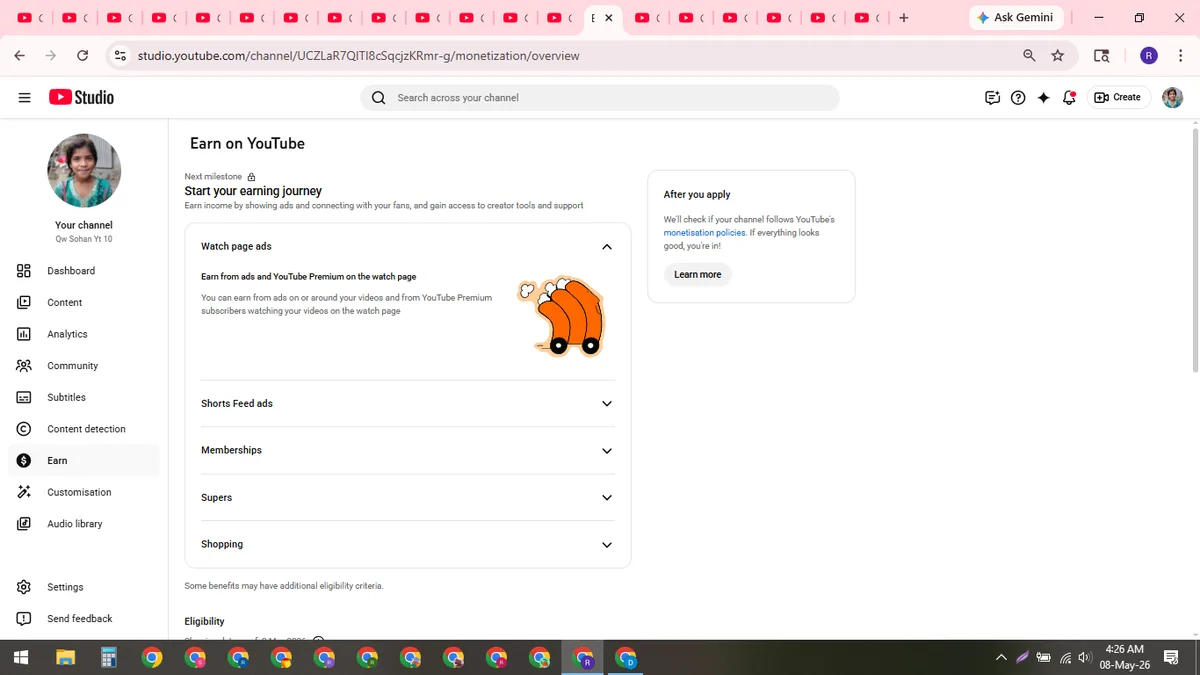Expand the Shopping section
This screenshot has width=1200, height=675.
coord(606,545)
